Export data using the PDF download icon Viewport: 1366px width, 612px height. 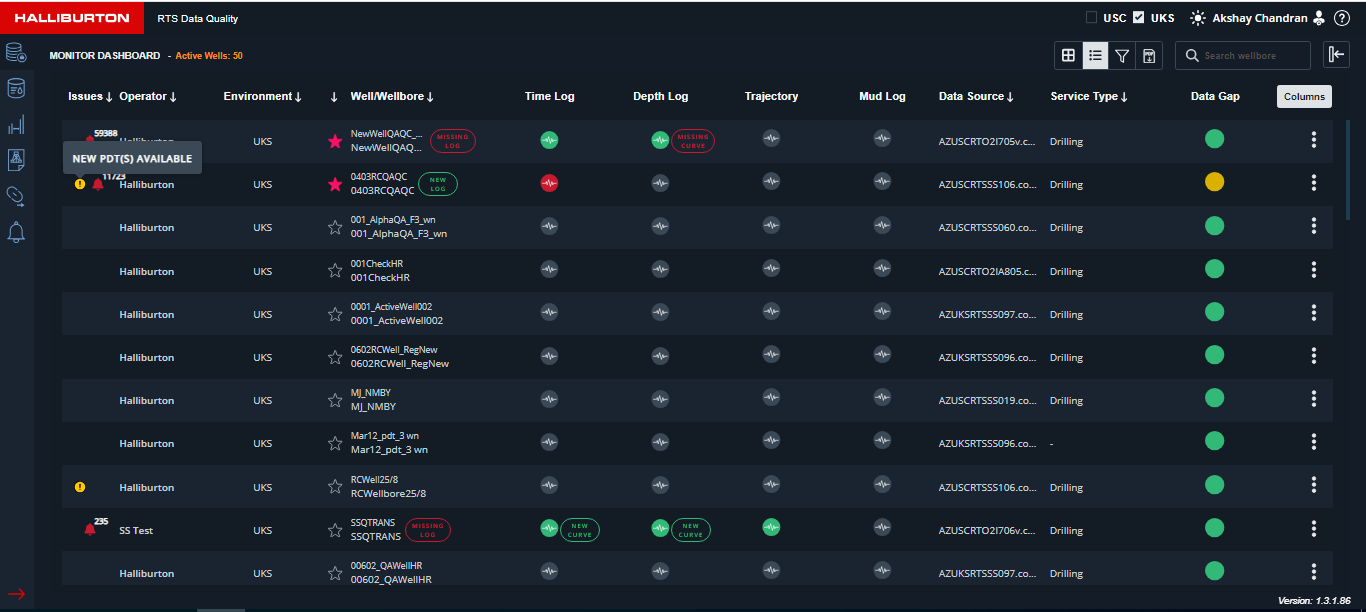point(1148,55)
